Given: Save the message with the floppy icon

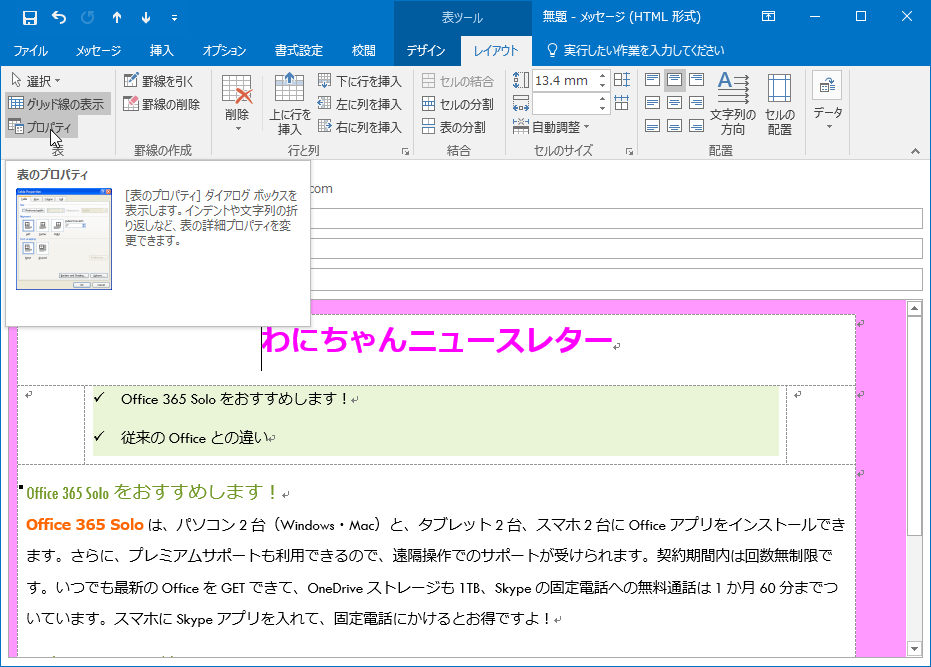Looking at the screenshot, I should tap(29, 18).
